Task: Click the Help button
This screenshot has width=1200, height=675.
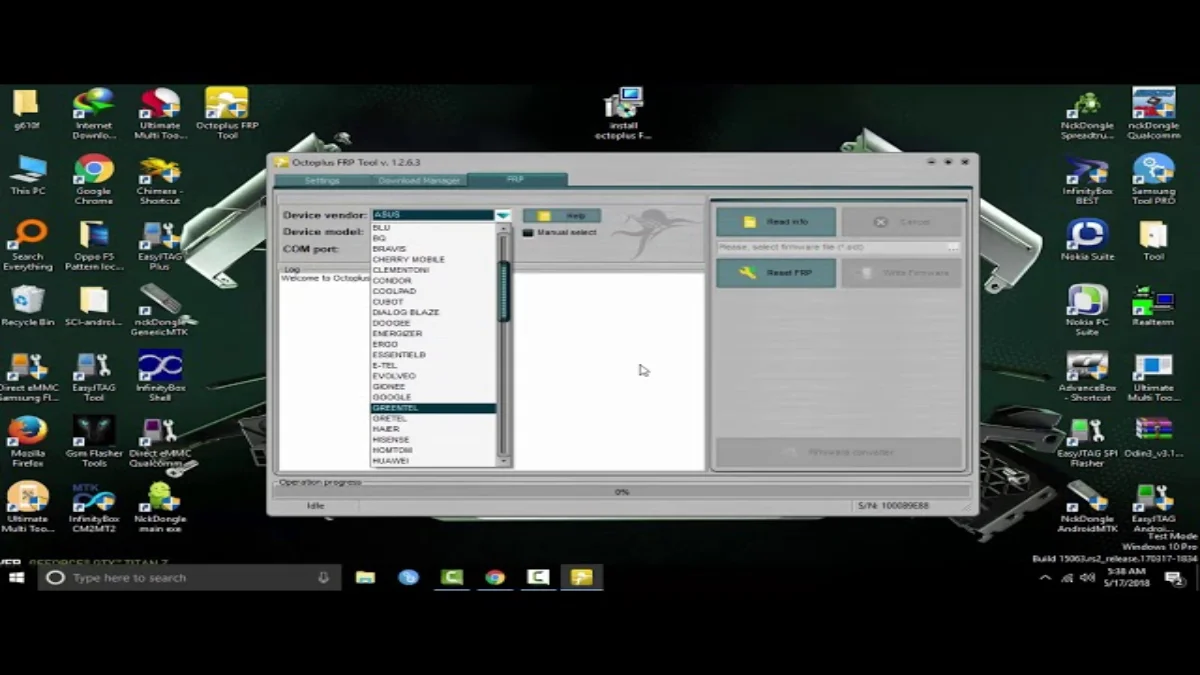Action: click(x=562, y=216)
